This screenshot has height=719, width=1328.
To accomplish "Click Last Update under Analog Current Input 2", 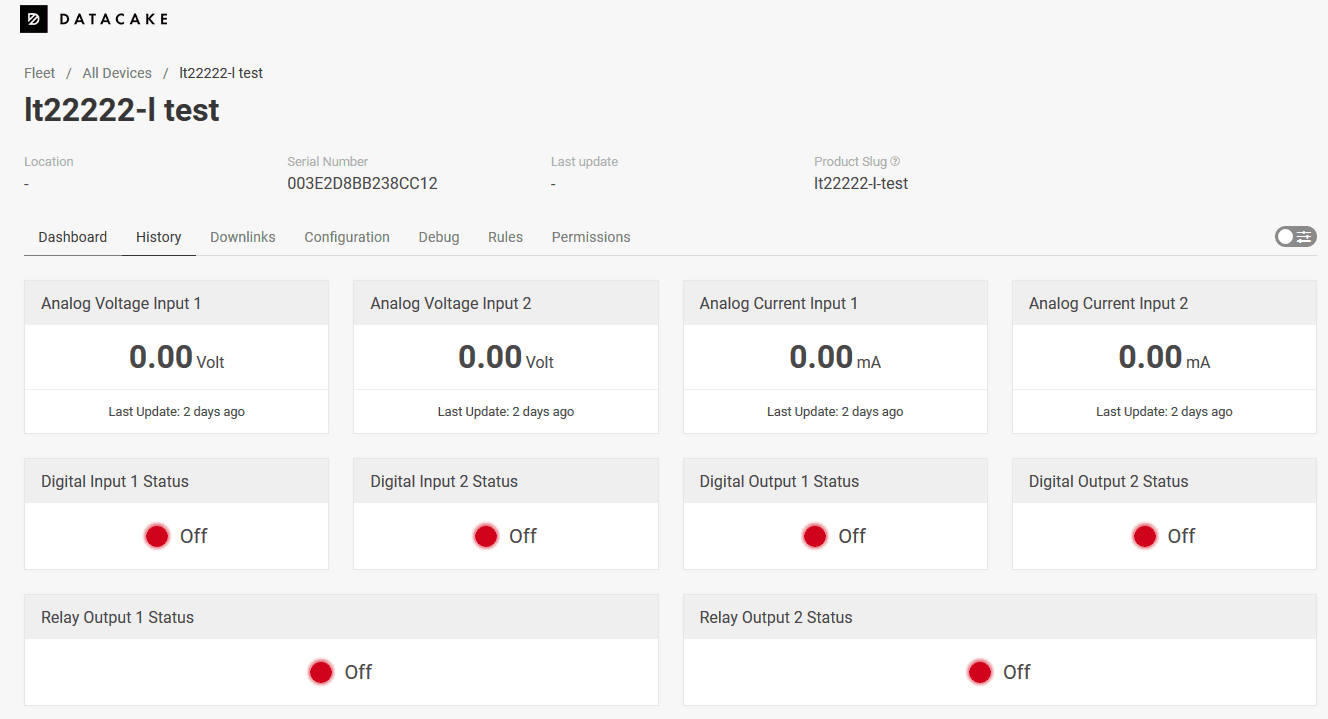I will (1164, 411).
